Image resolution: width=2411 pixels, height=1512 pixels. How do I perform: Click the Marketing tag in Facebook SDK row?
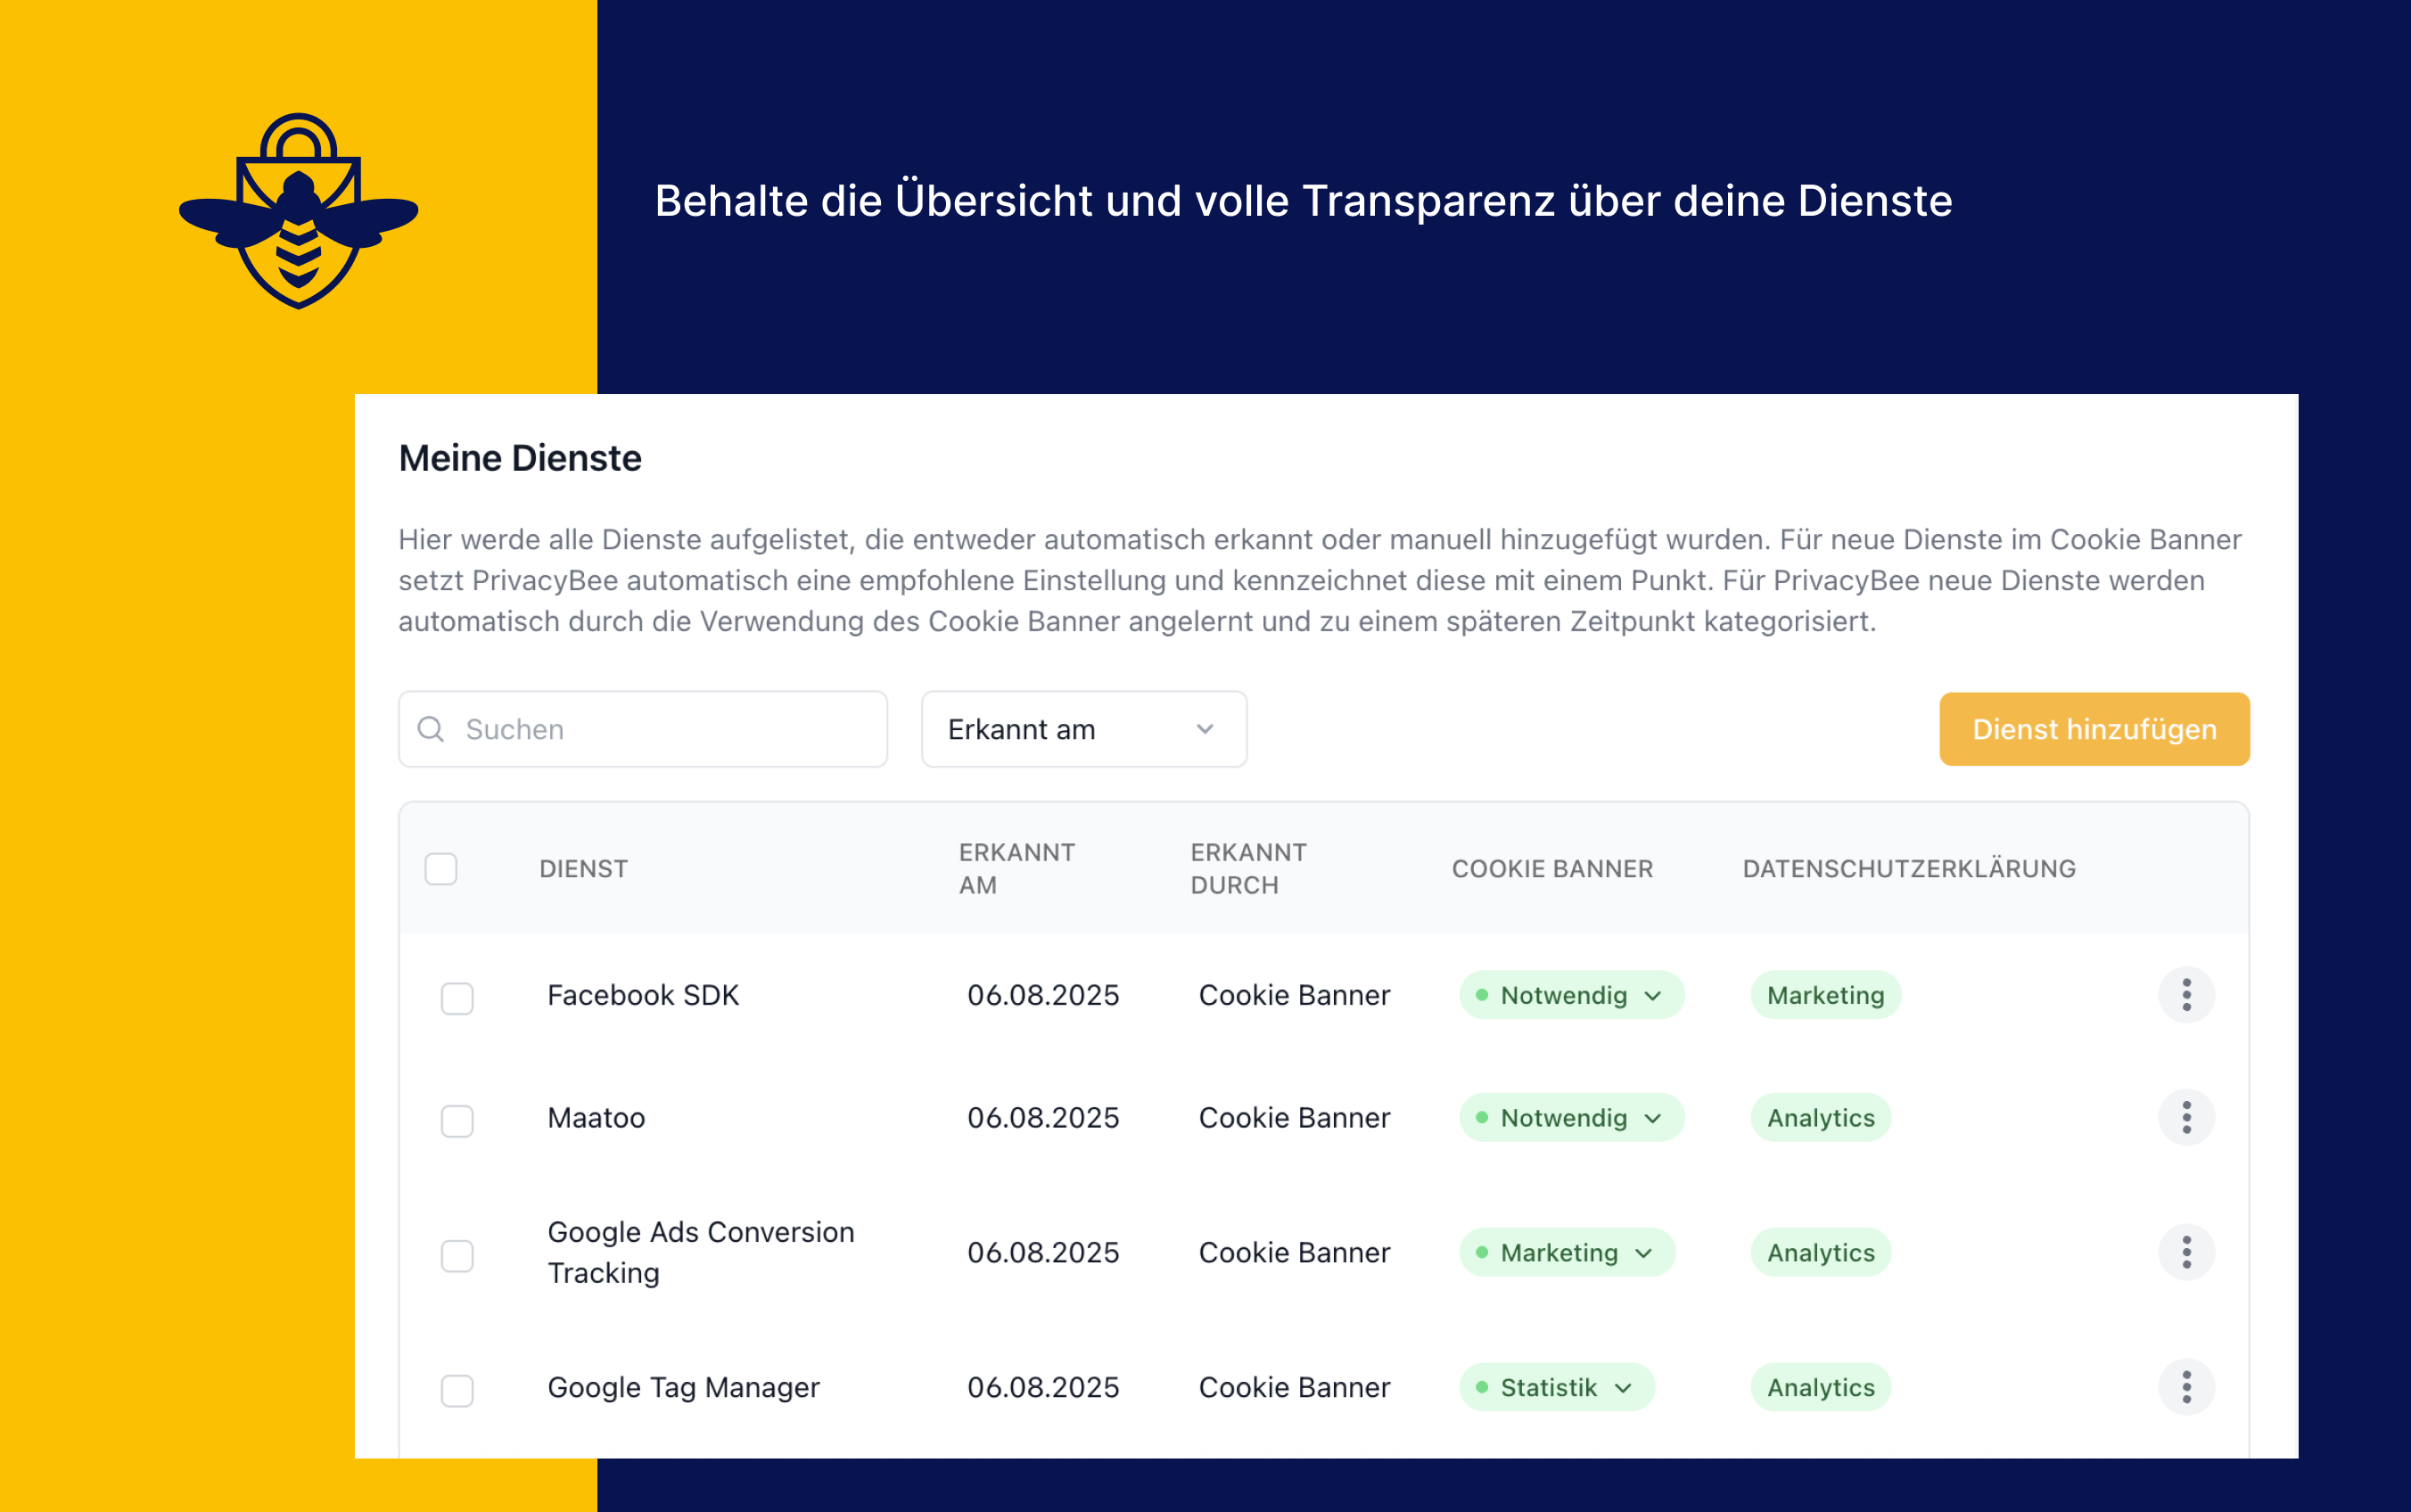click(1825, 995)
